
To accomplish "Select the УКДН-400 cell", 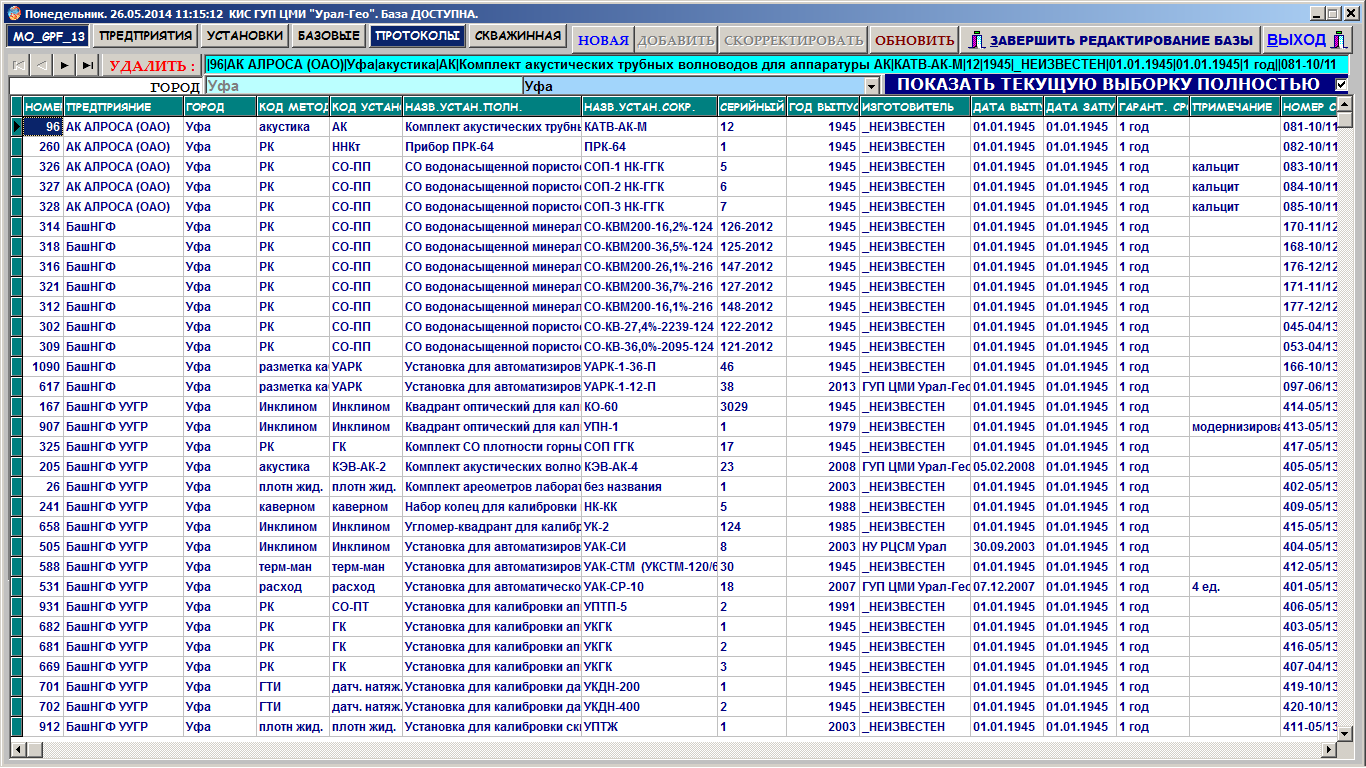I will coord(649,707).
